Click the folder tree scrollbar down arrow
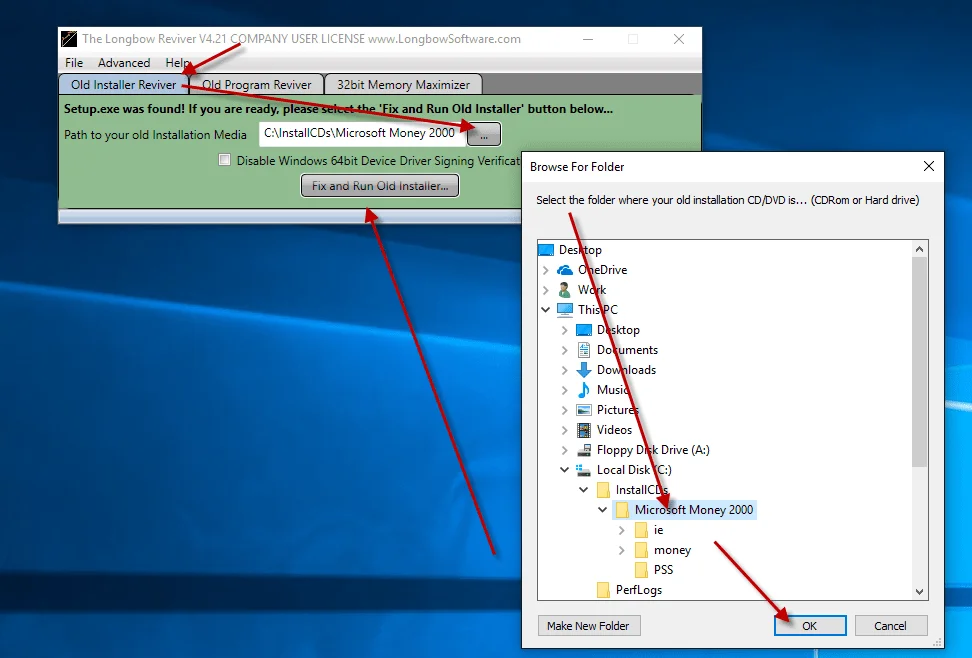This screenshot has height=658, width=972. coord(919,592)
